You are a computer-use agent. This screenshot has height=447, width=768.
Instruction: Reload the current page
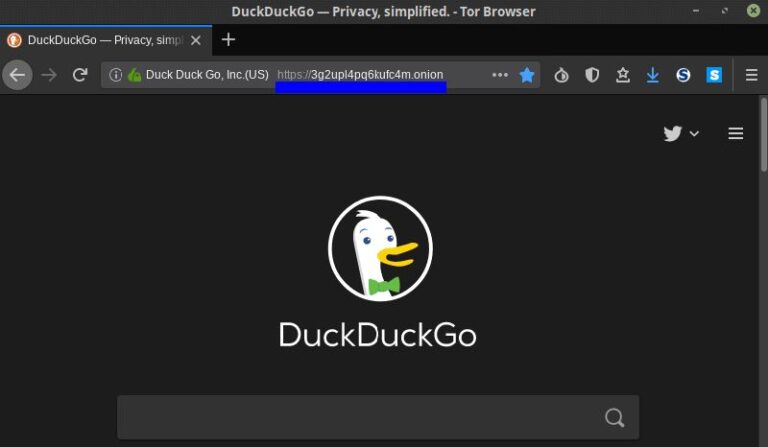click(x=80, y=75)
